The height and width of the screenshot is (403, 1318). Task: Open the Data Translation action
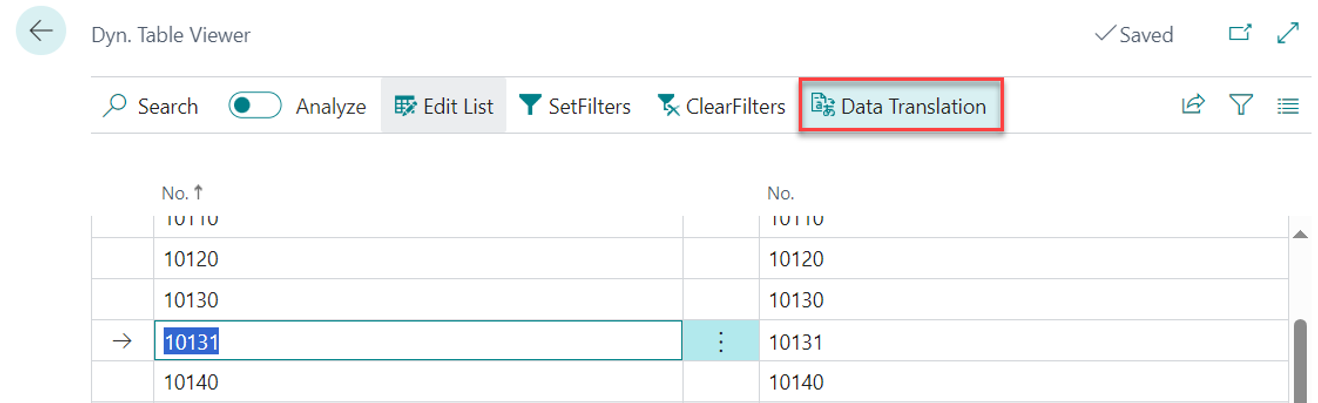pos(899,106)
